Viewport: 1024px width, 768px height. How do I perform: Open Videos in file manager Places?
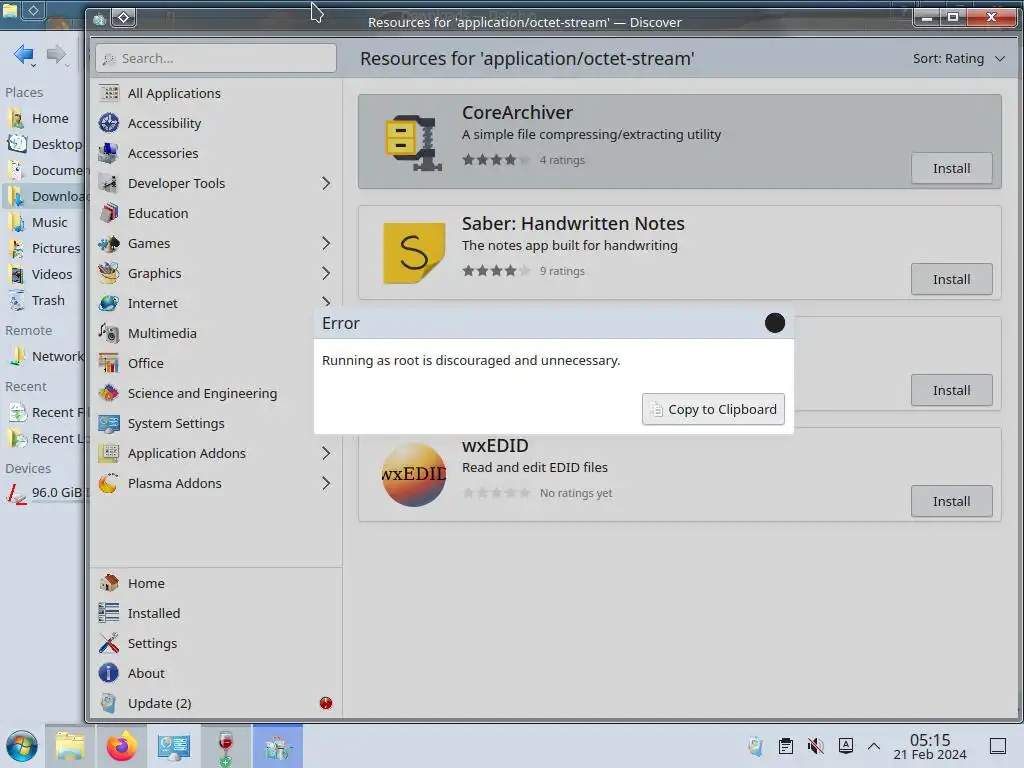42,275
